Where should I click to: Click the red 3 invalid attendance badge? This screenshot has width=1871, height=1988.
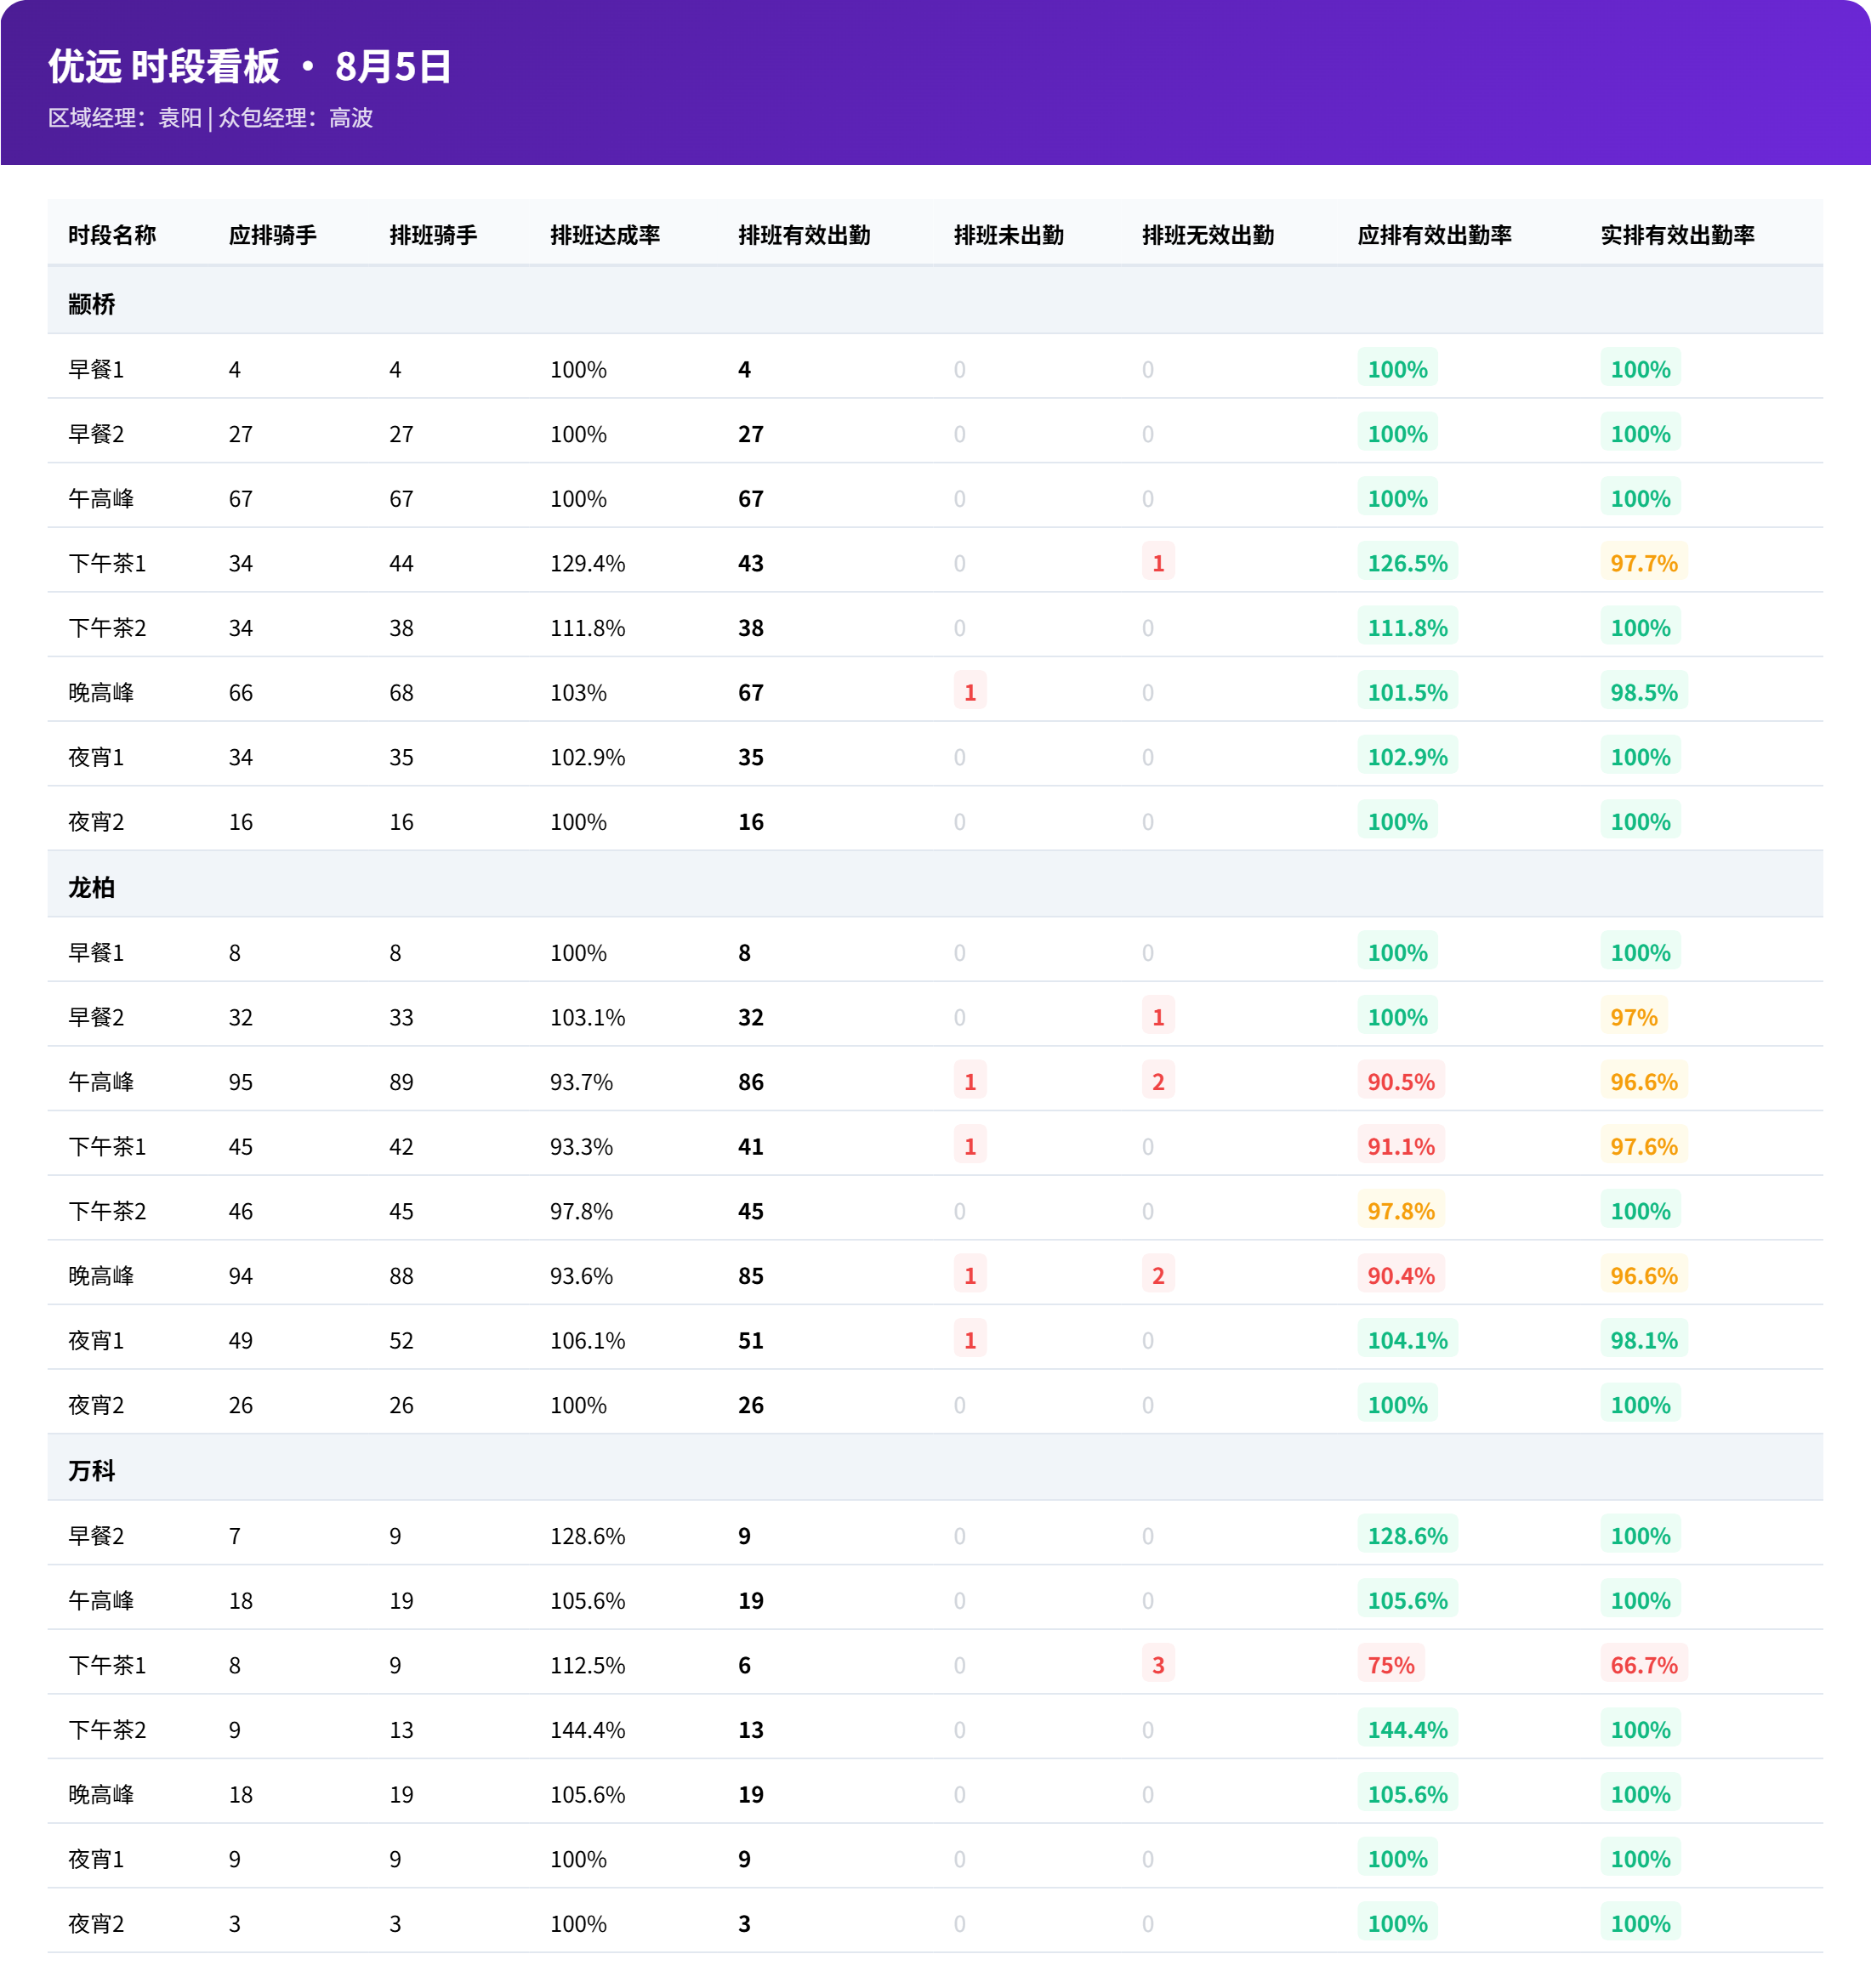(x=1158, y=1664)
